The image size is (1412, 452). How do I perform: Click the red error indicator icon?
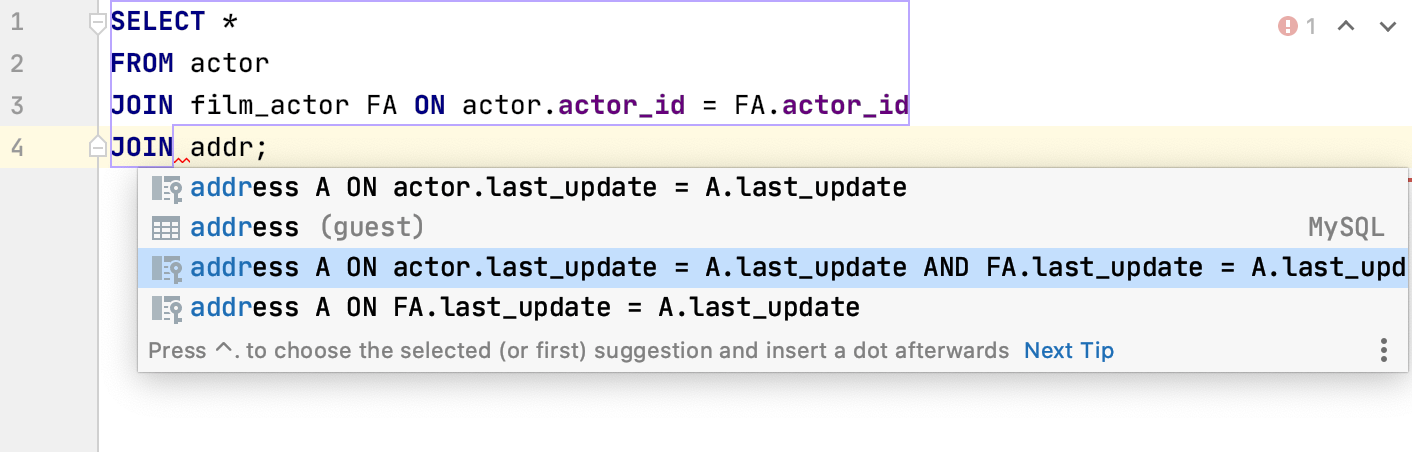[x=1287, y=27]
